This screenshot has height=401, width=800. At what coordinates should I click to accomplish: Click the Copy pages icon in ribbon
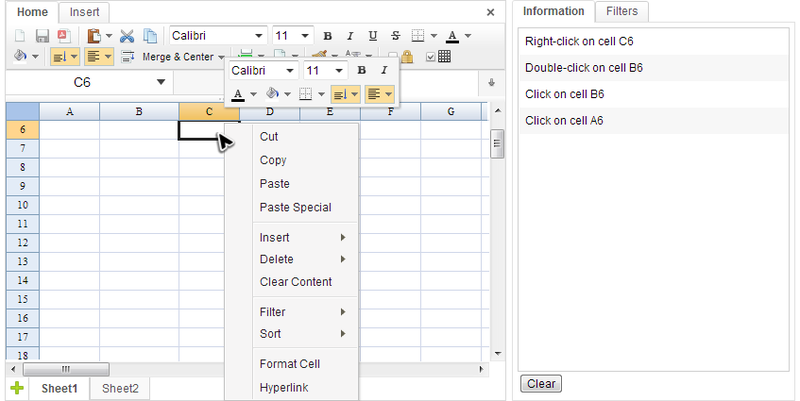[x=149, y=36]
